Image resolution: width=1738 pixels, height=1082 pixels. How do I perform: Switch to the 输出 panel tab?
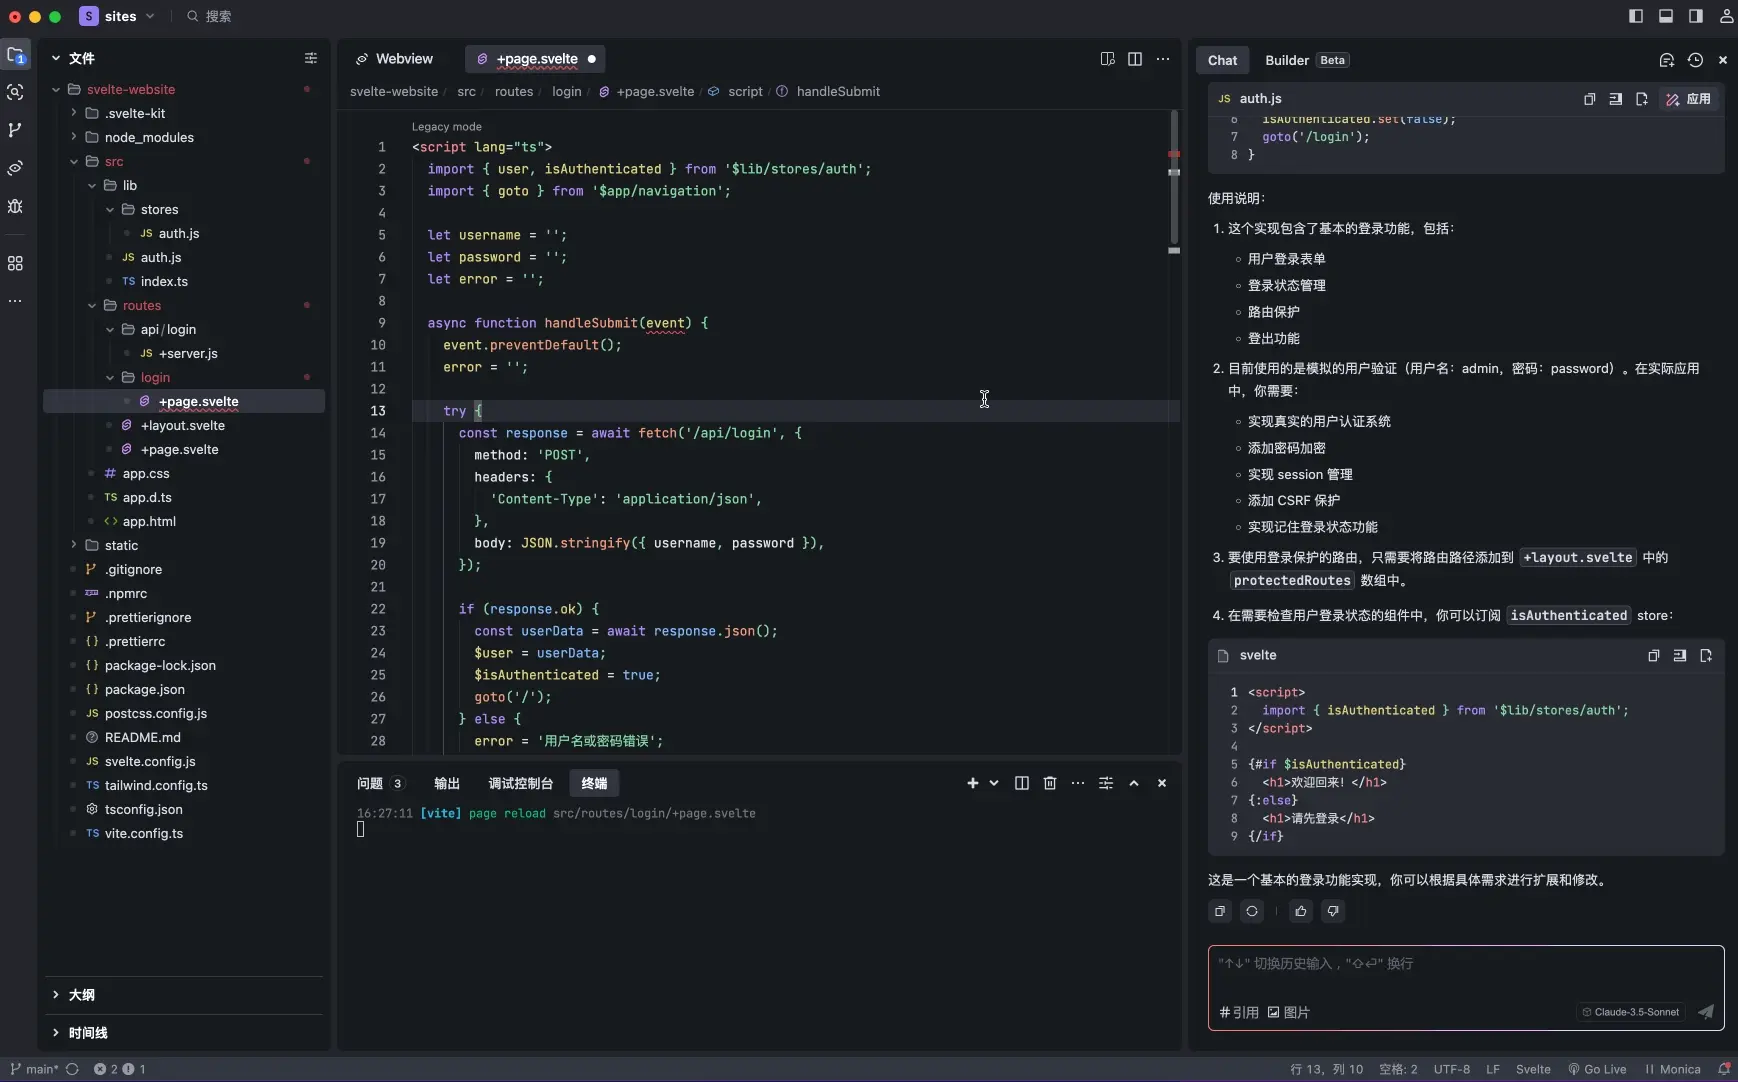pos(447,783)
